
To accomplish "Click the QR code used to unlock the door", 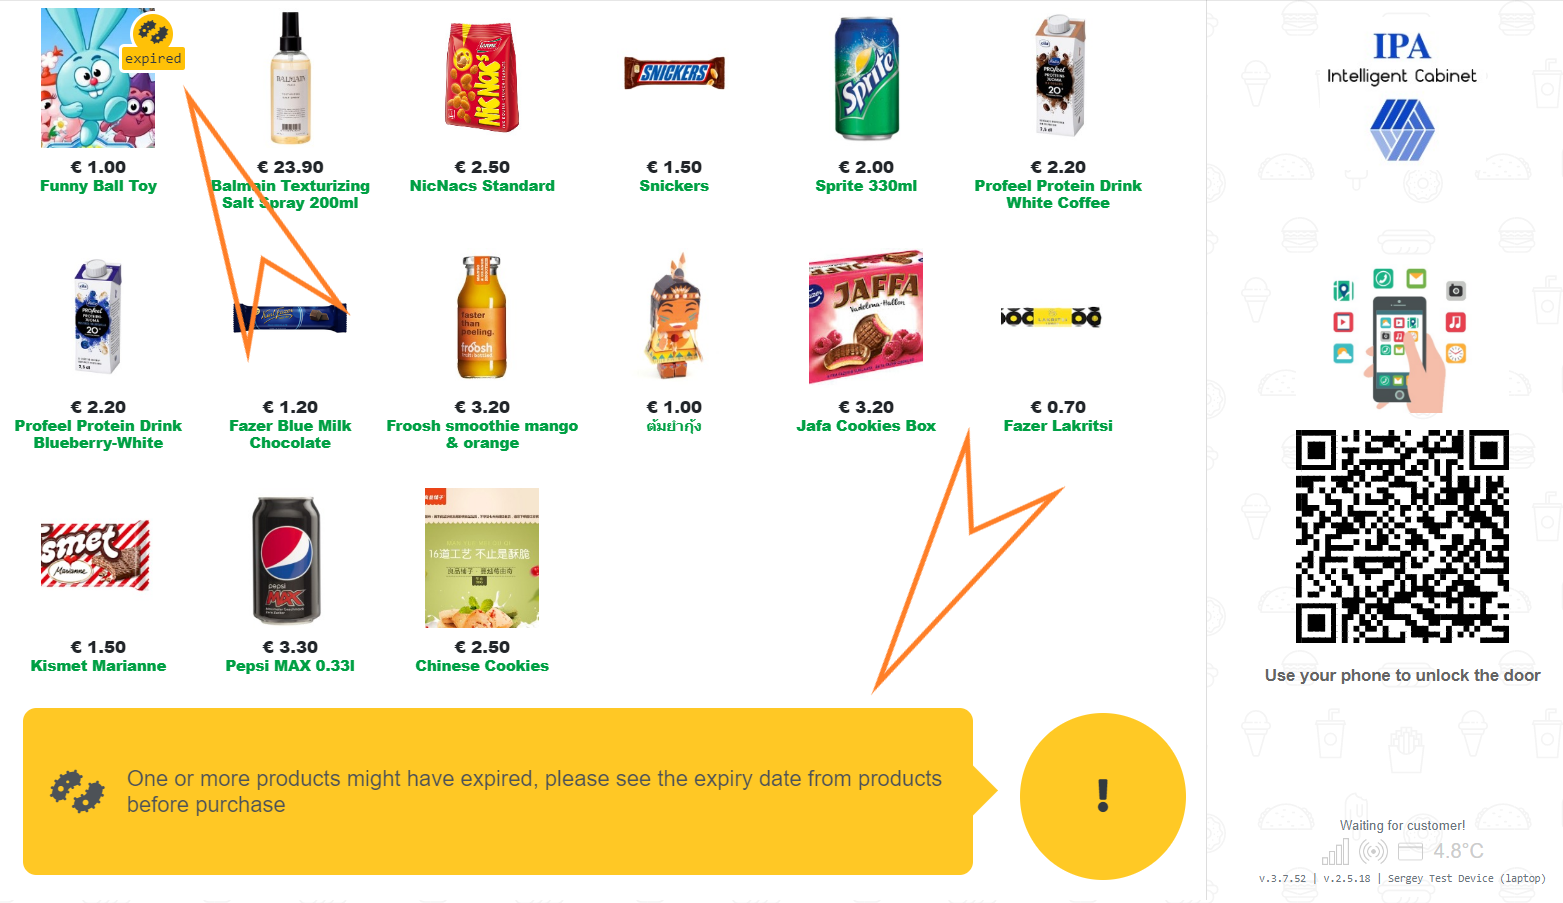I will pyautogui.click(x=1402, y=537).
